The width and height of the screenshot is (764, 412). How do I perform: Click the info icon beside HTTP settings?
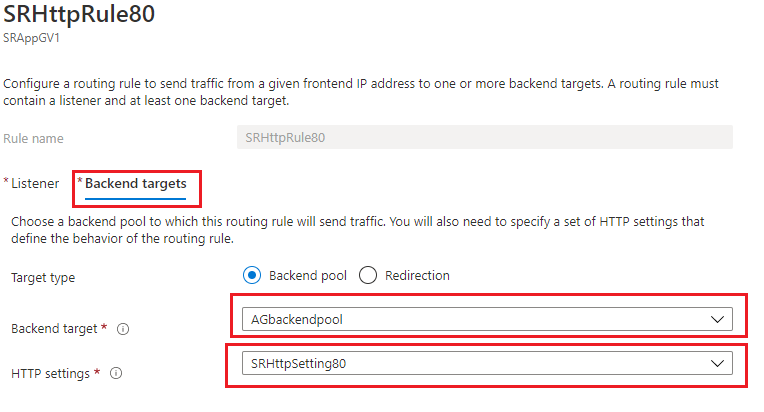117,374
